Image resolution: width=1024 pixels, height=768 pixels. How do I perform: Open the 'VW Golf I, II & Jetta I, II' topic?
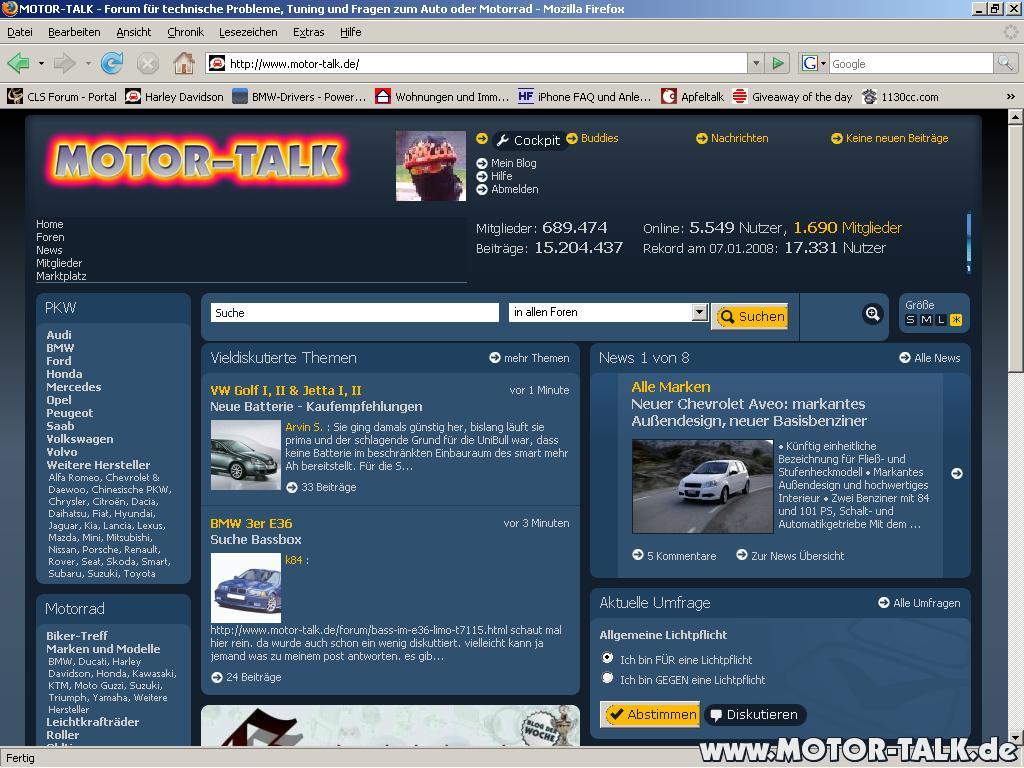pos(285,391)
